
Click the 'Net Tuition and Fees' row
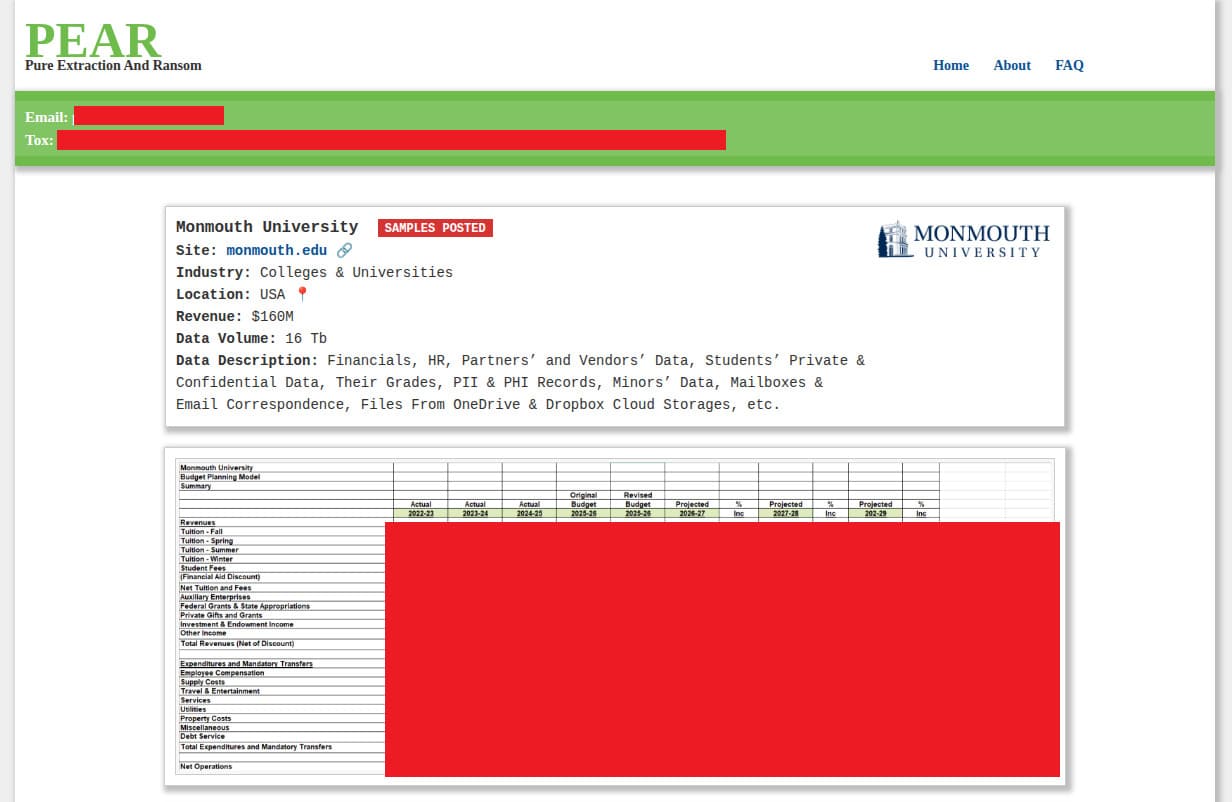pyautogui.click(x=216, y=588)
